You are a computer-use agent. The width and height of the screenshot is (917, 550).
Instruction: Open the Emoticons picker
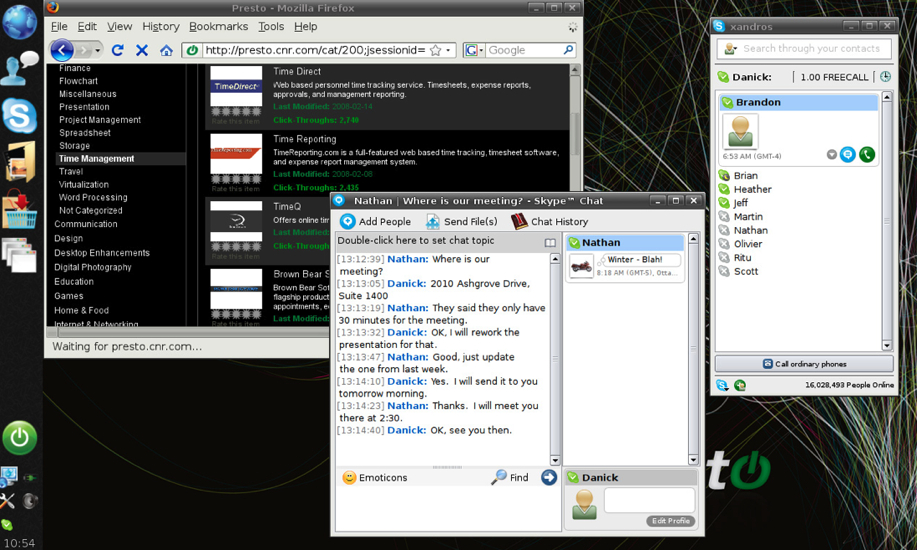click(x=375, y=477)
